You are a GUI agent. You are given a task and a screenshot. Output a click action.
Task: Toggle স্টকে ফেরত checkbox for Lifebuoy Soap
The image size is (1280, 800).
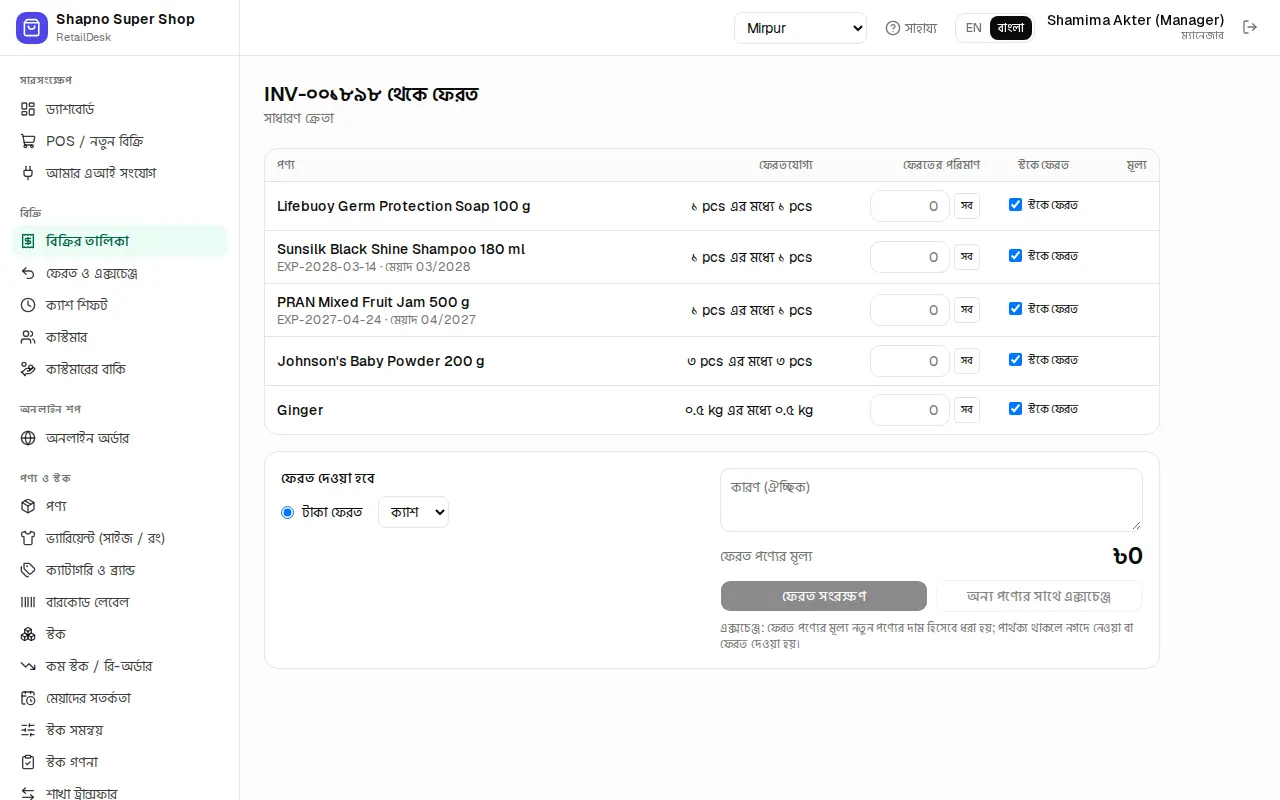pos(1015,205)
